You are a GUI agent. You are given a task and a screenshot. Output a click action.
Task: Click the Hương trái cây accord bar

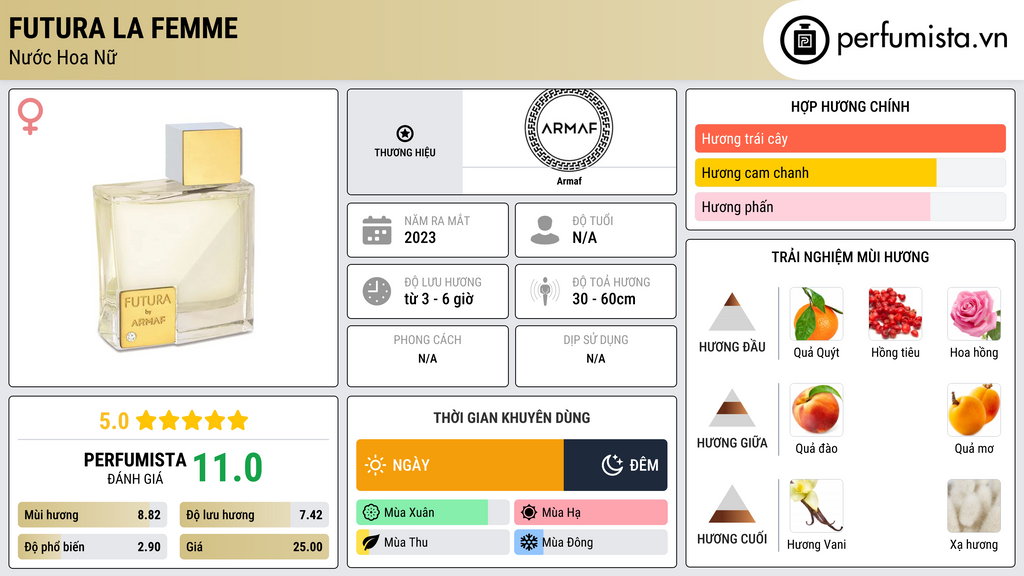tap(849, 139)
